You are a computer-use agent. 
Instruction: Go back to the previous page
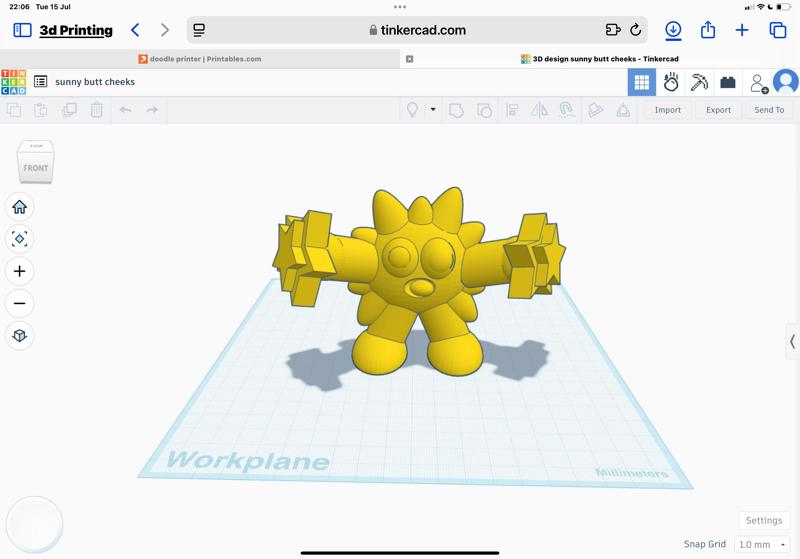(x=135, y=30)
